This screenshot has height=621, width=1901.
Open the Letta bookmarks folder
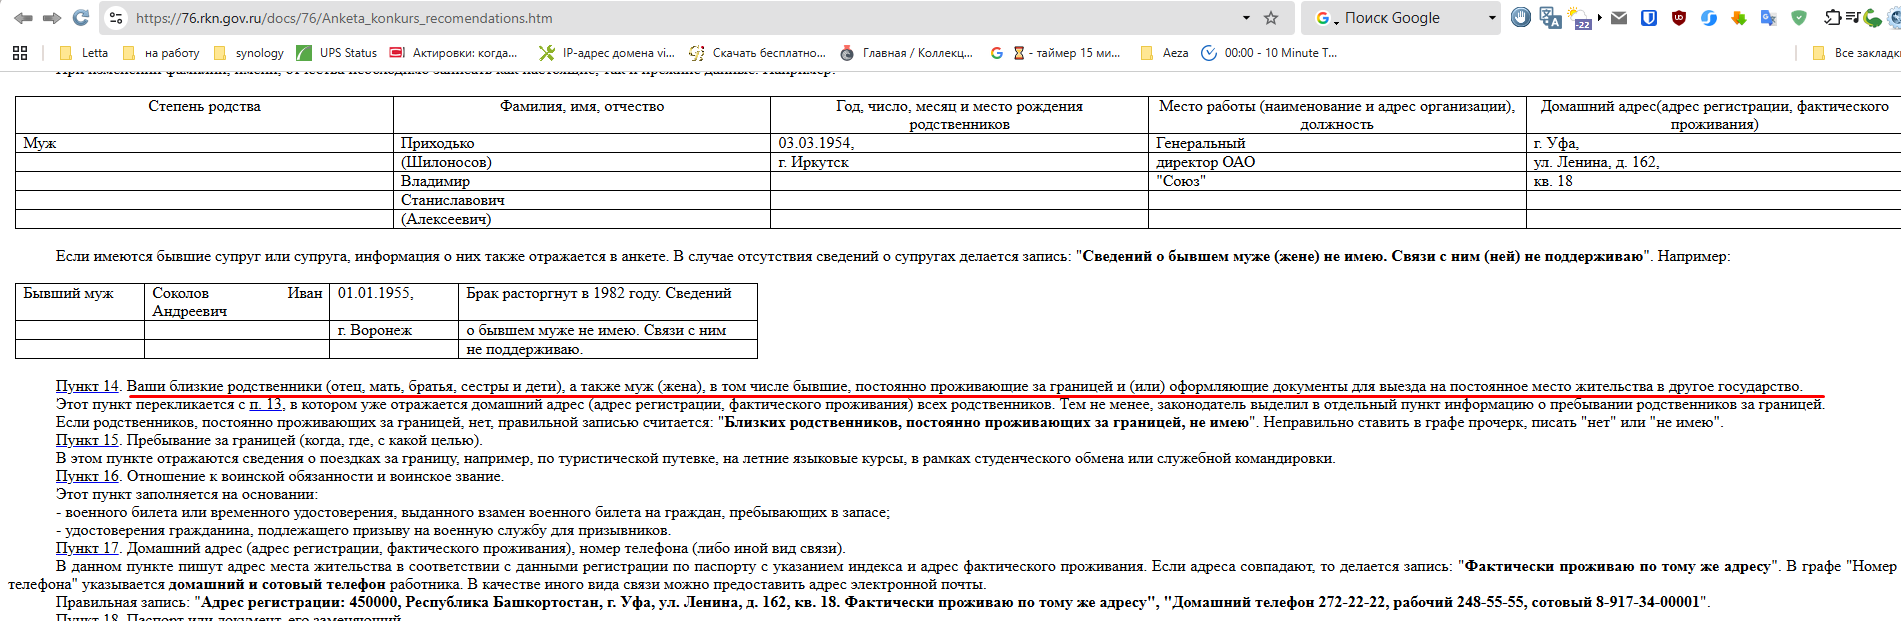click(x=84, y=53)
